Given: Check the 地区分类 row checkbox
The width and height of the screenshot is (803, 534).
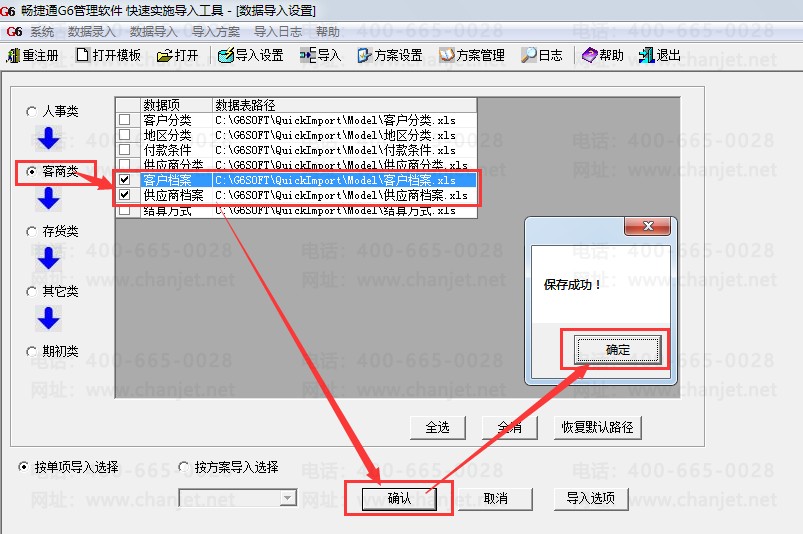Looking at the screenshot, I should tap(124, 135).
